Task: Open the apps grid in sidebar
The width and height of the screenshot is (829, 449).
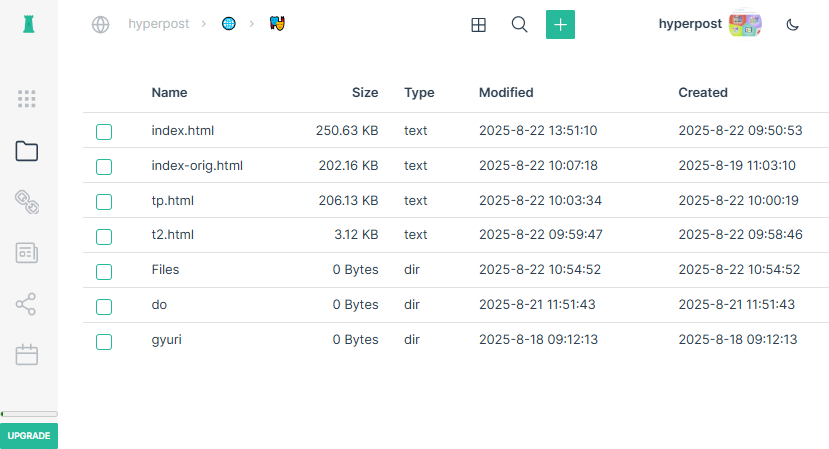Action: (26, 99)
